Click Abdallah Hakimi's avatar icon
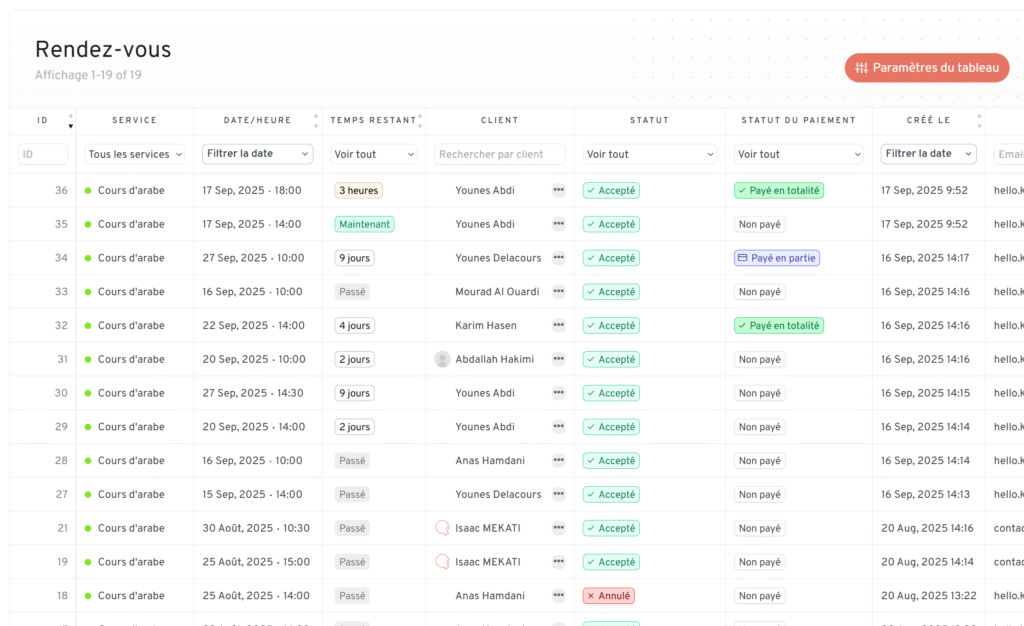The height and width of the screenshot is (626, 1024). 442,359
